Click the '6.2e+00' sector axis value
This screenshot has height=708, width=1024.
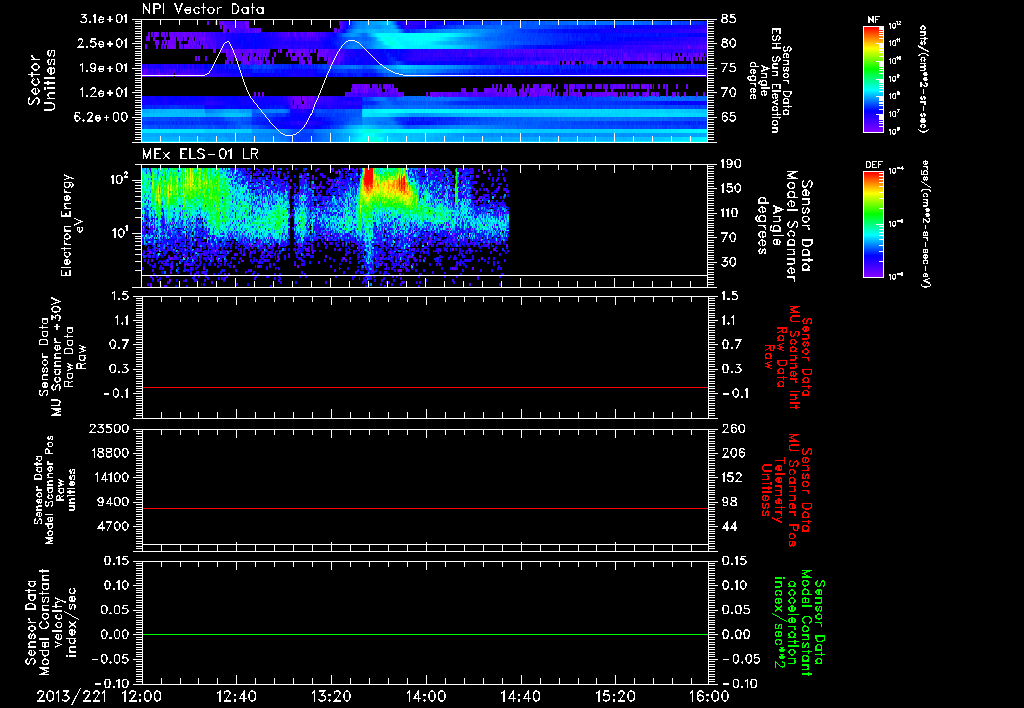tap(103, 117)
